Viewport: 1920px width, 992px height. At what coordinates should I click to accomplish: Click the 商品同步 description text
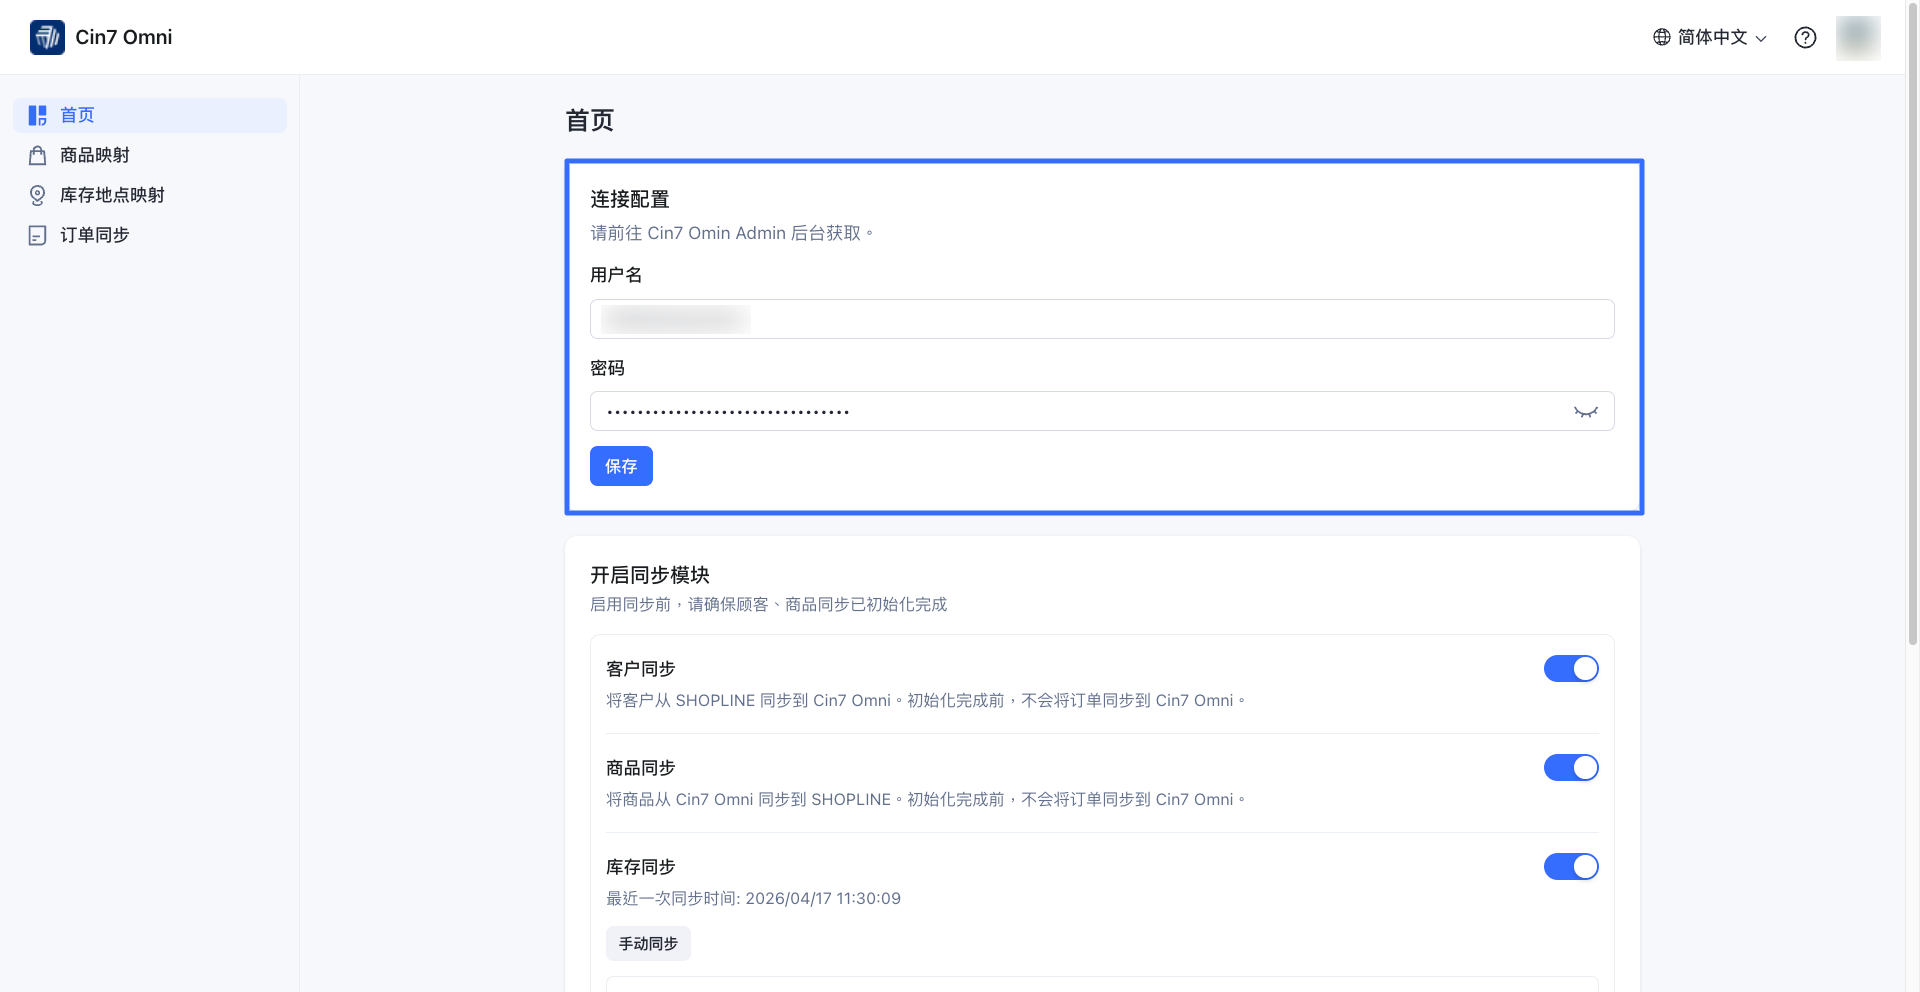925,799
